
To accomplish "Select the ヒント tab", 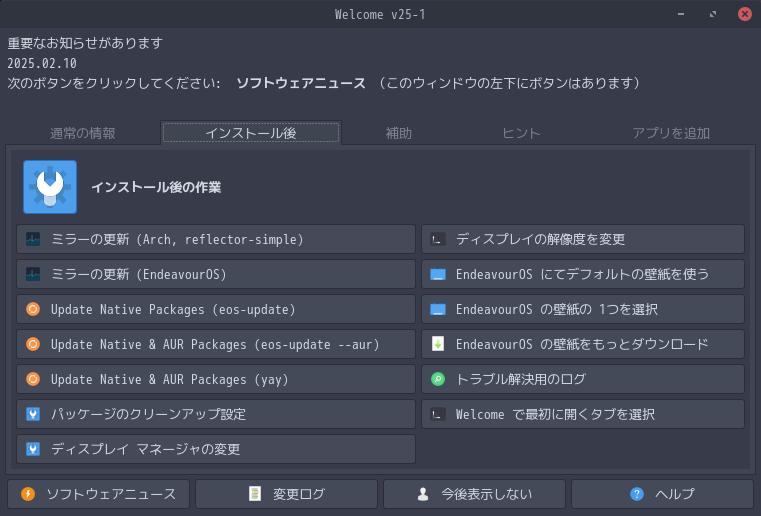I will [x=521, y=133].
